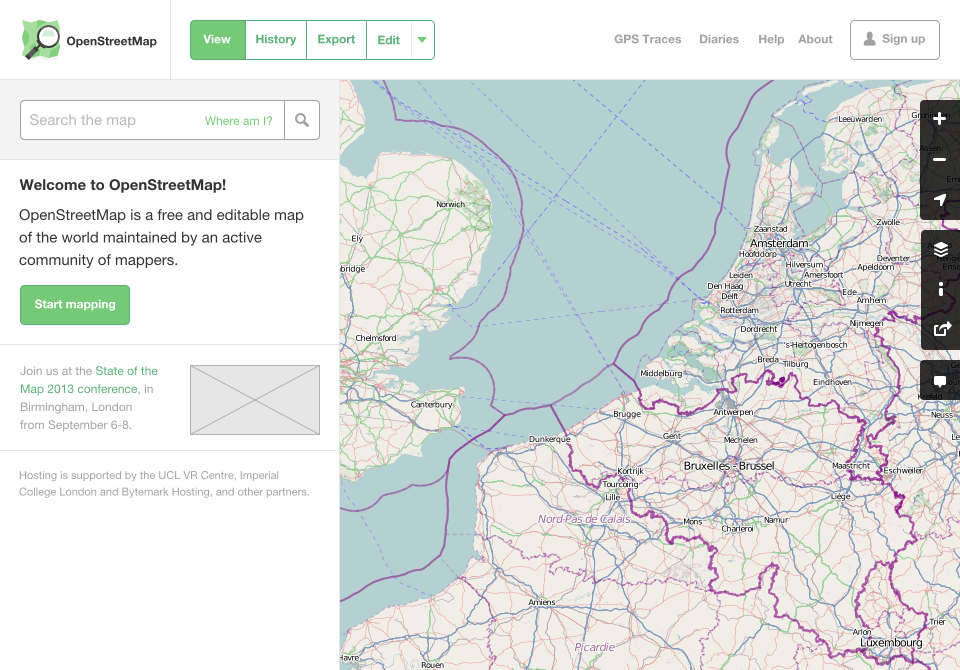Expand the Edit dropdown arrow
The width and height of the screenshot is (960, 670).
pyautogui.click(x=422, y=40)
